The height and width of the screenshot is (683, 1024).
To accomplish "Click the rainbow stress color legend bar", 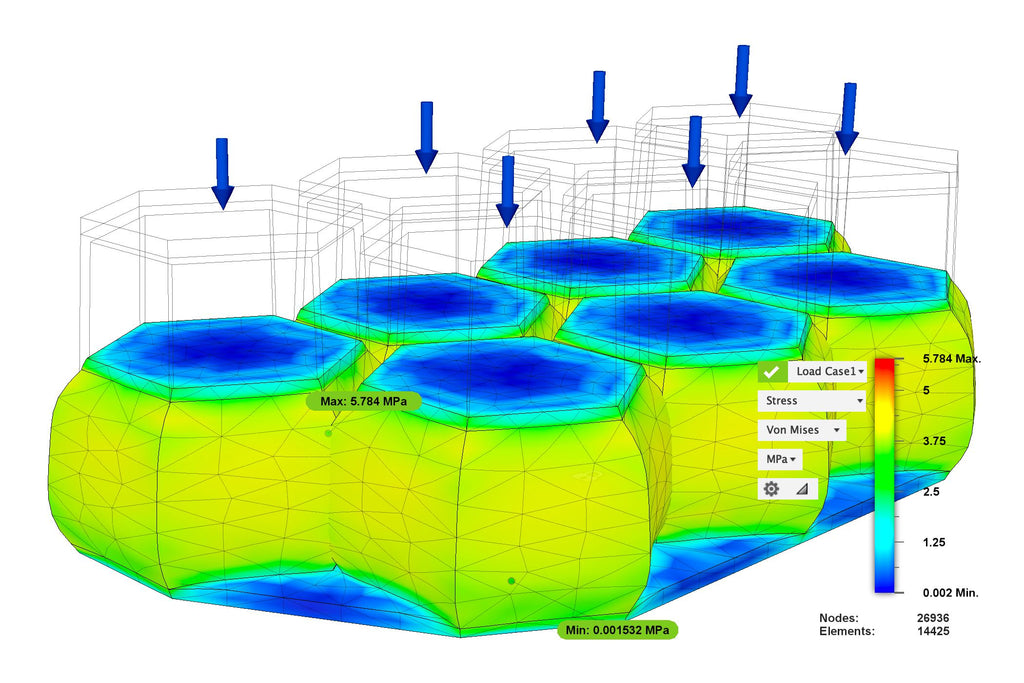I will point(884,475).
